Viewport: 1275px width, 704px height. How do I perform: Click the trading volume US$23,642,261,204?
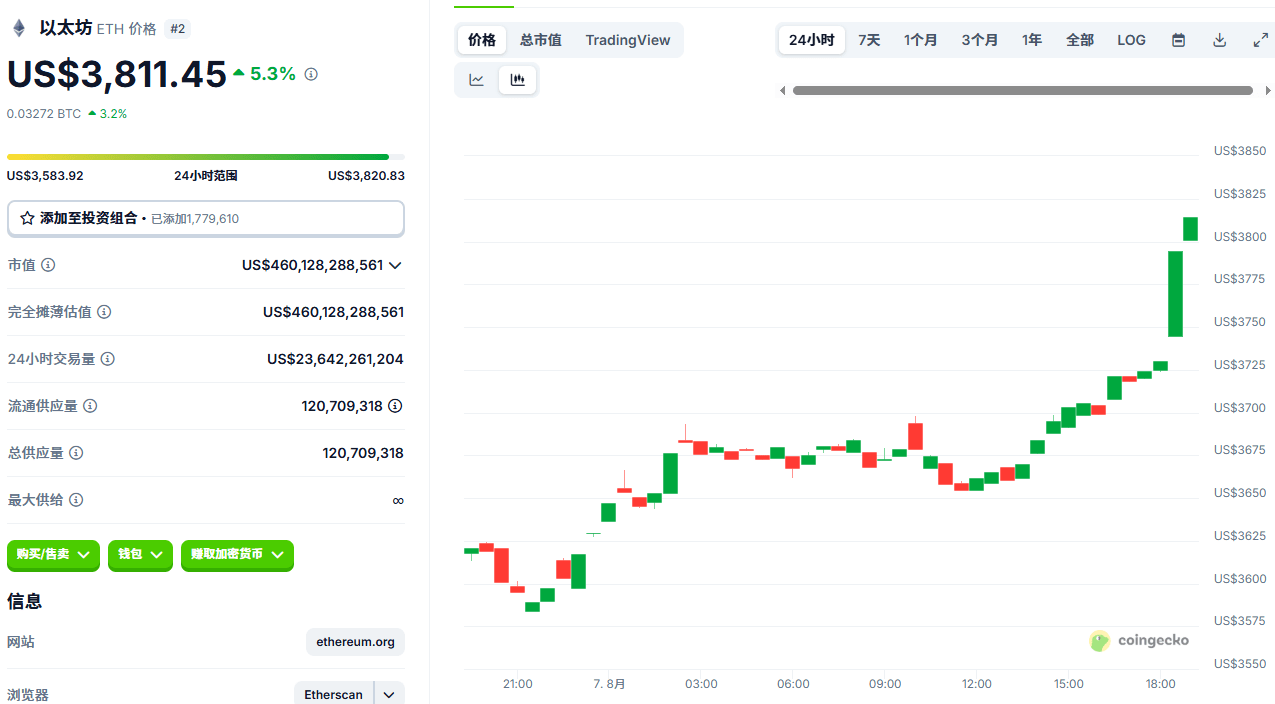pos(335,359)
